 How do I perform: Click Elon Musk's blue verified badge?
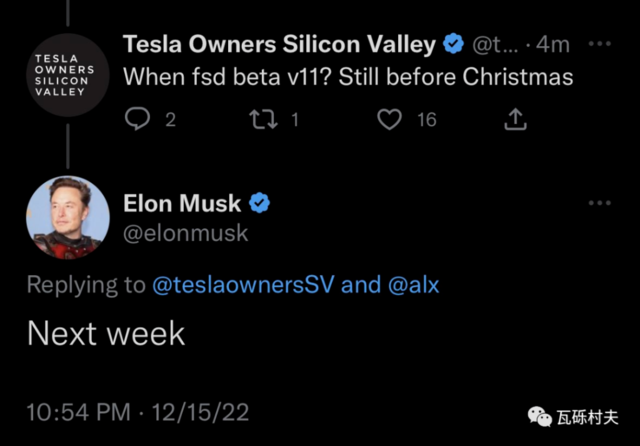click(x=259, y=204)
